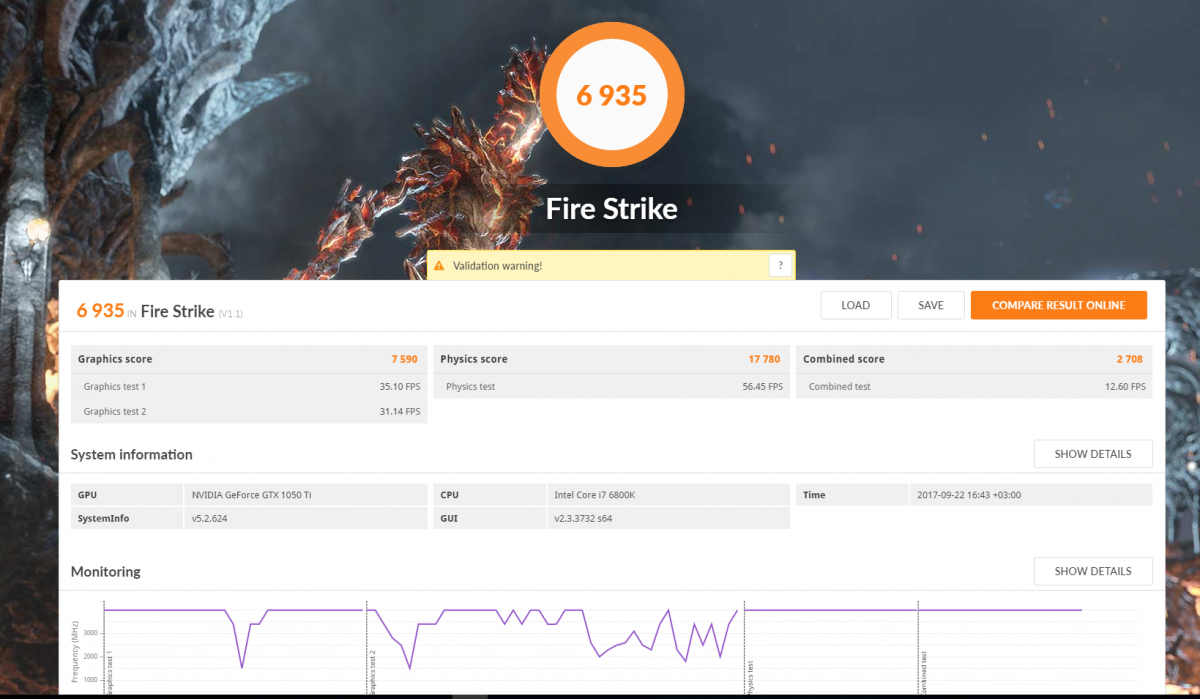Click the Fire Strike title text
This screenshot has width=1200, height=699.
pos(612,209)
